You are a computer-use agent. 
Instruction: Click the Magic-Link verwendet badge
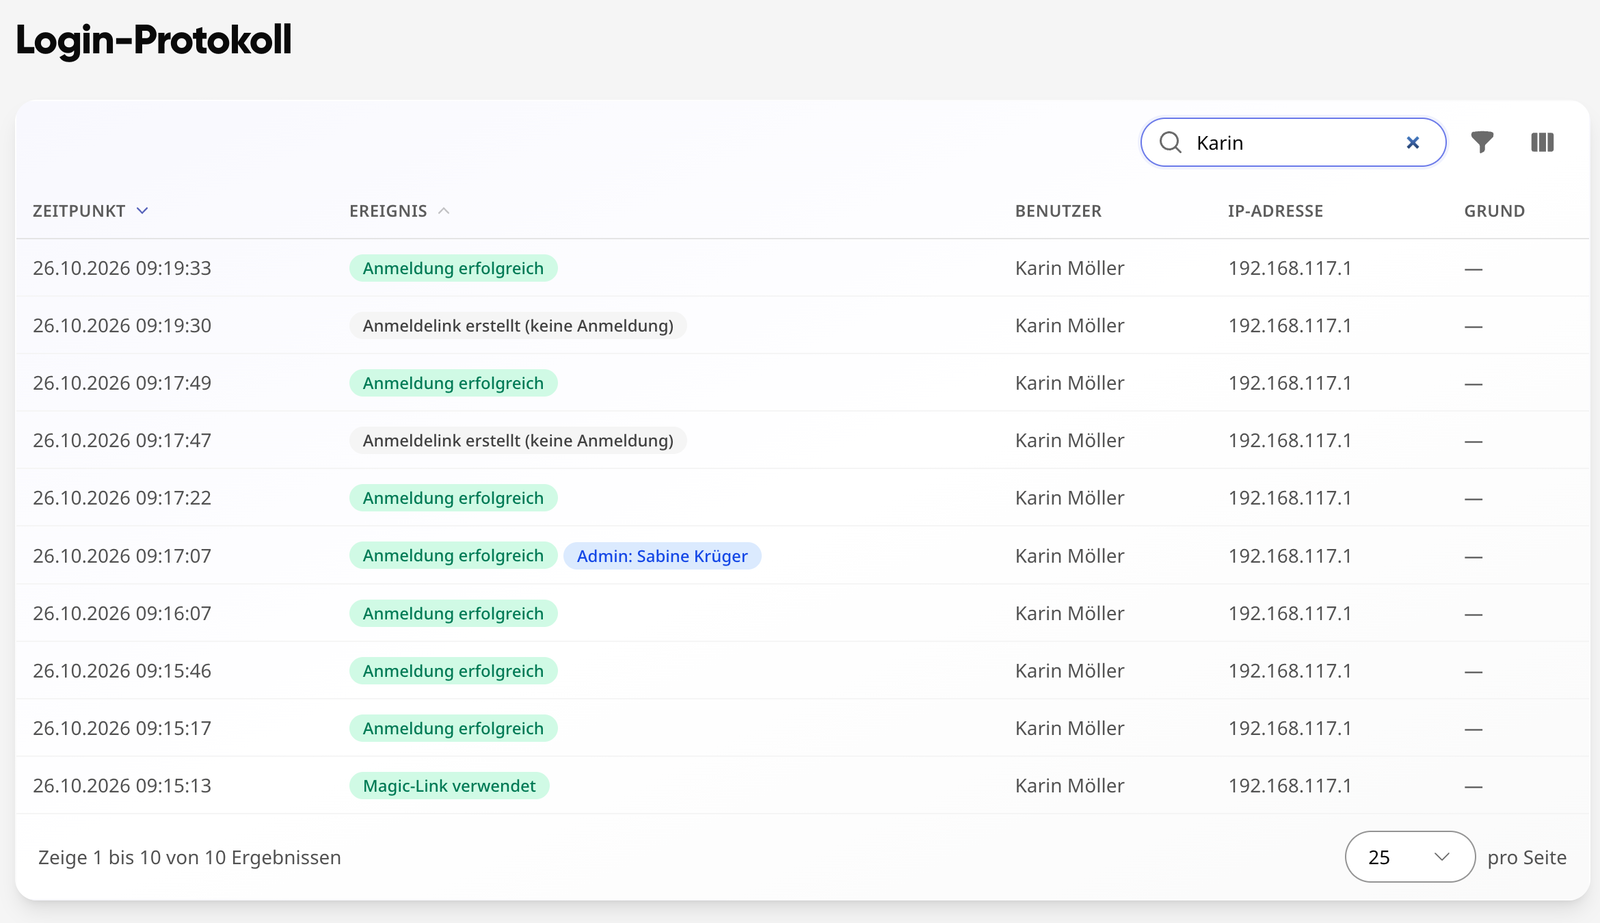tap(449, 786)
